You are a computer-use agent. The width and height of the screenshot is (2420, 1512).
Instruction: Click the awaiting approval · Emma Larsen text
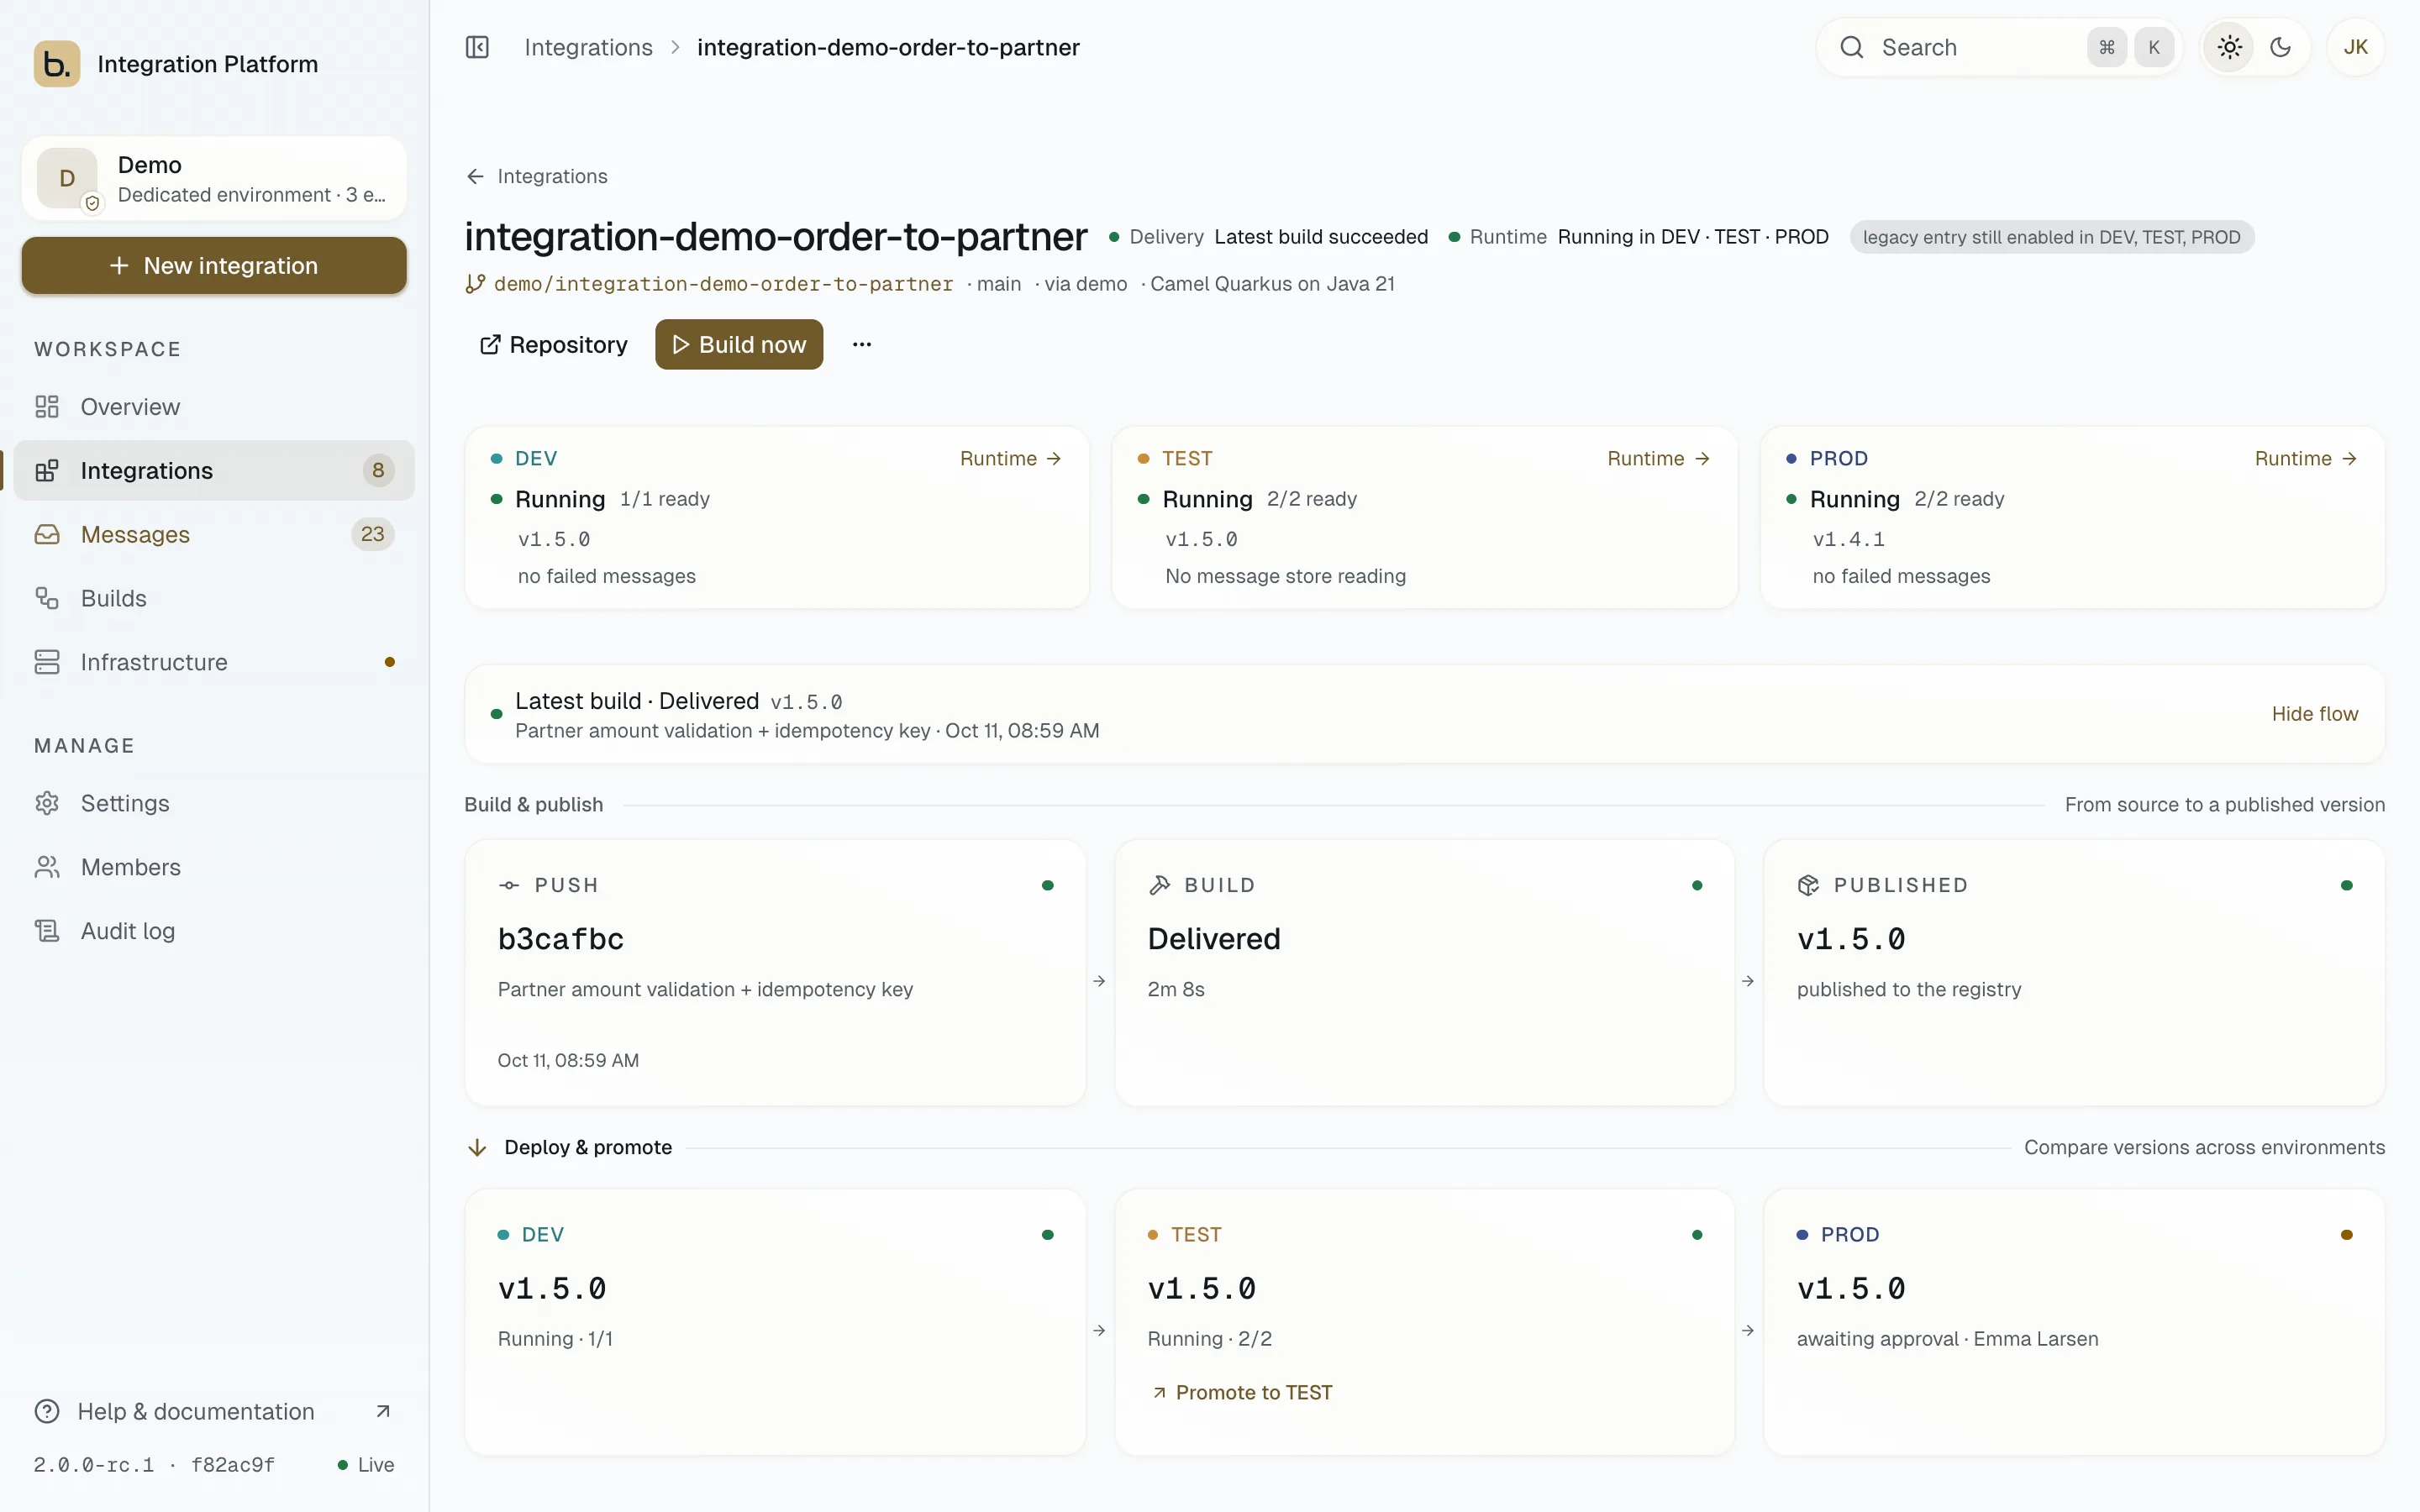(1947, 1339)
